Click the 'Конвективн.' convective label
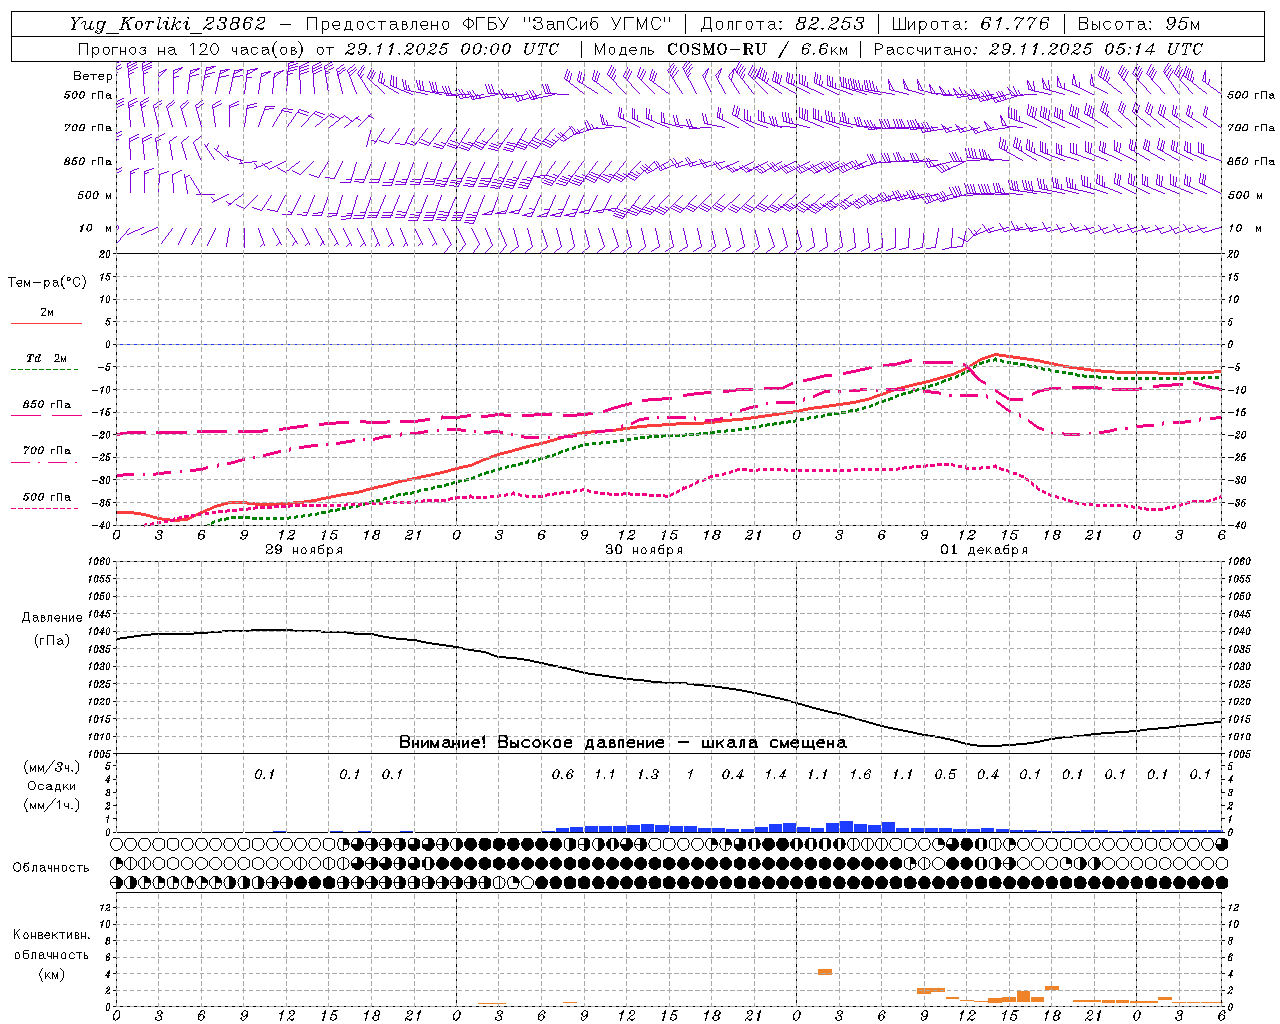Screen dimensions: 1280x1024 [51, 935]
